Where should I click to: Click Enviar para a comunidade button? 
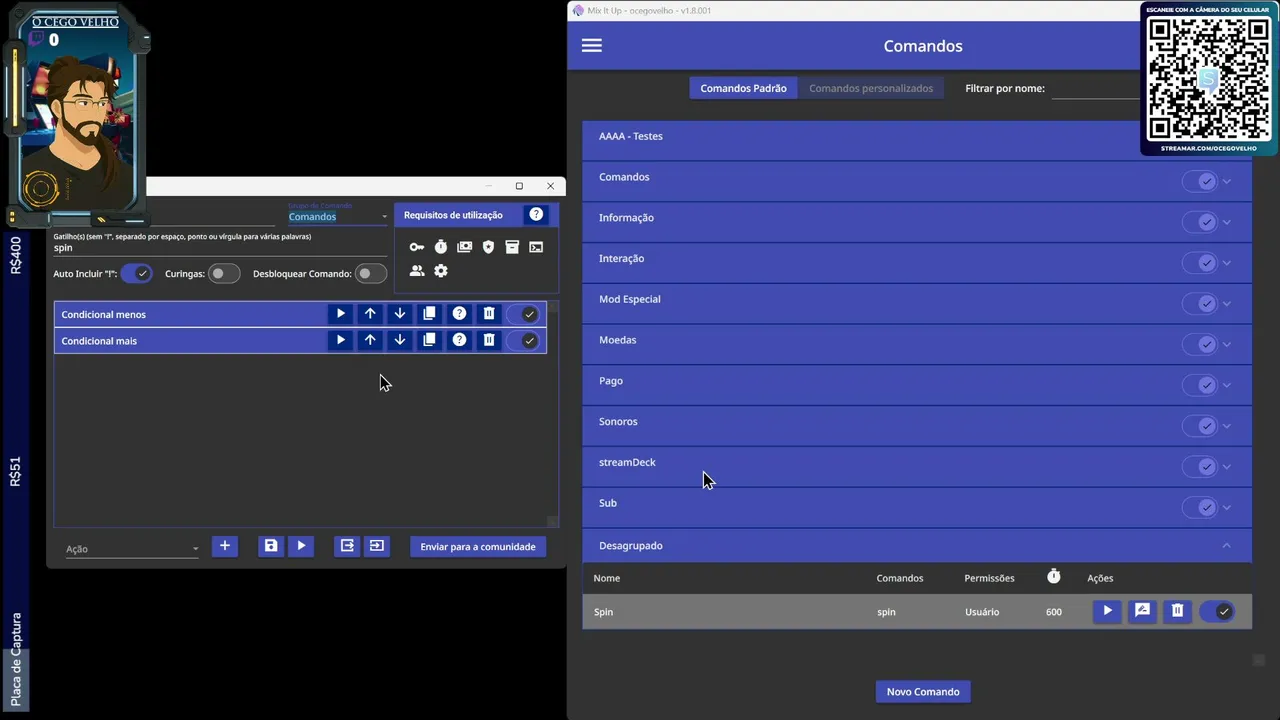478,546
